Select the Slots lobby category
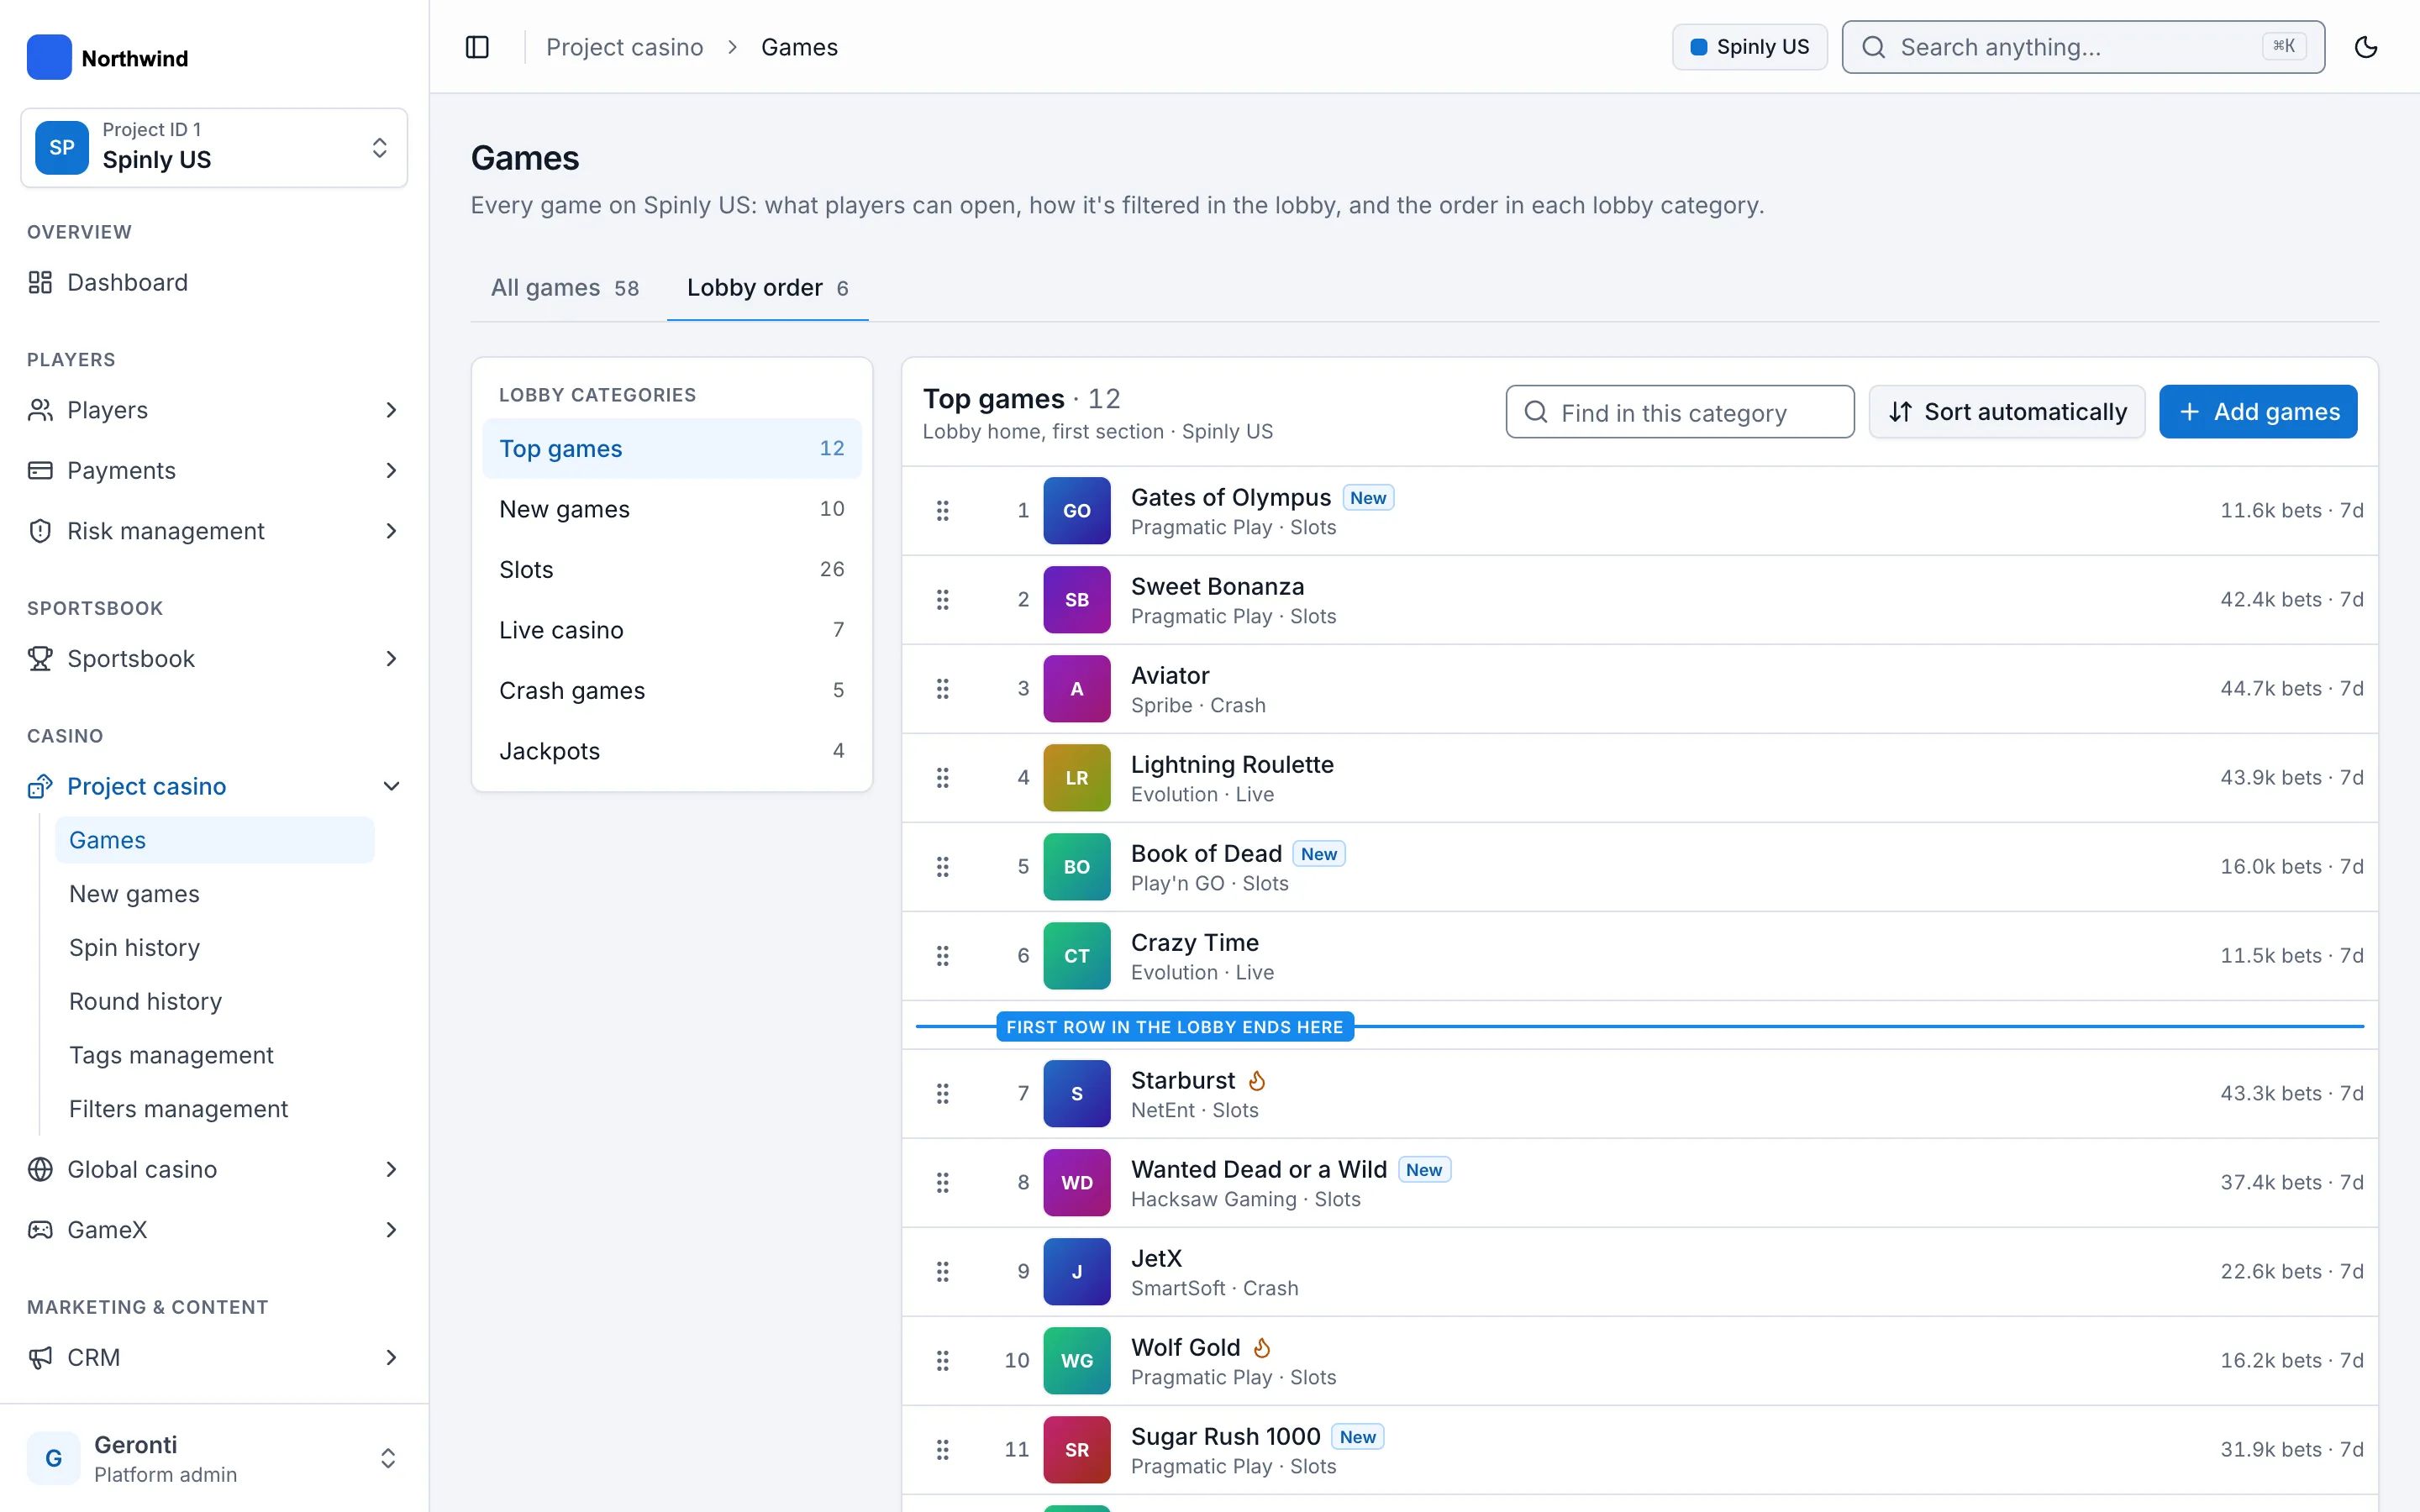The width and height of the screenshot is (2420, 1512). pyautogui.click(x=671, y=570)
